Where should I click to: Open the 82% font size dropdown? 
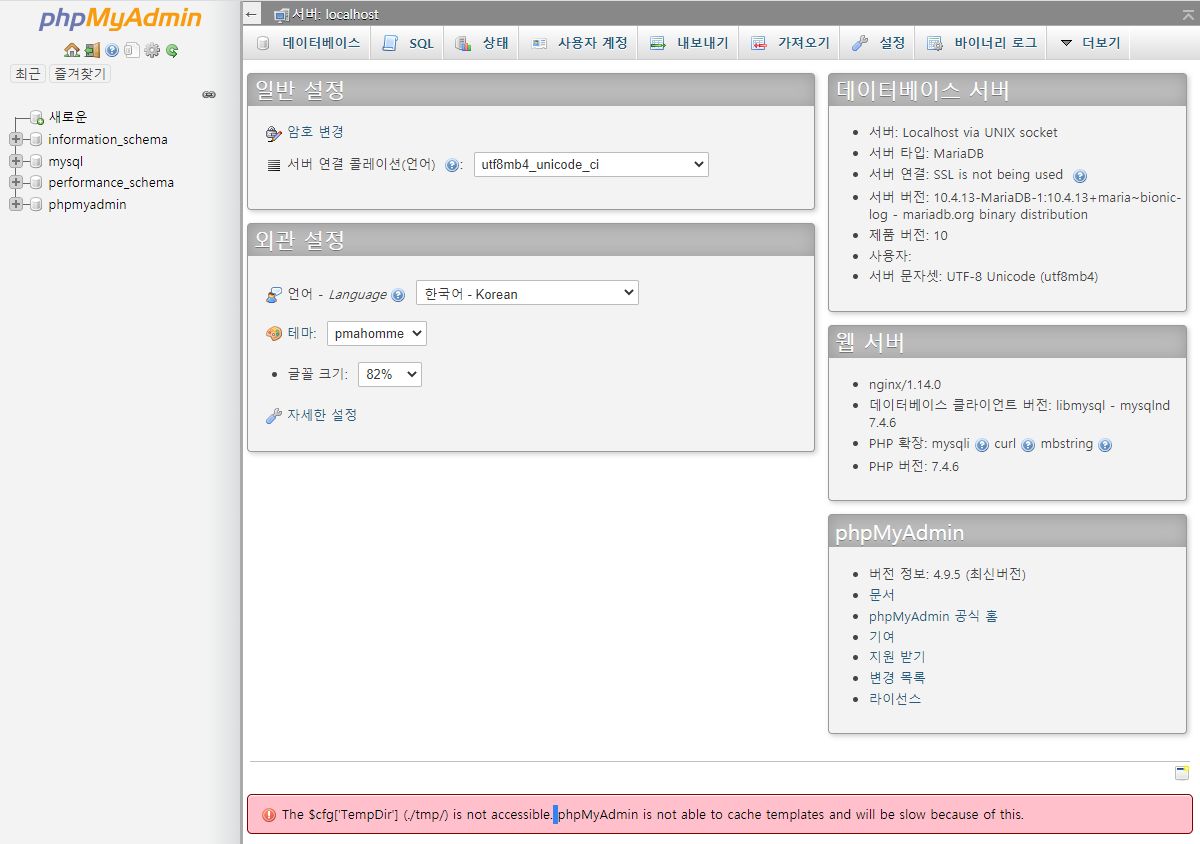[390, 374]
